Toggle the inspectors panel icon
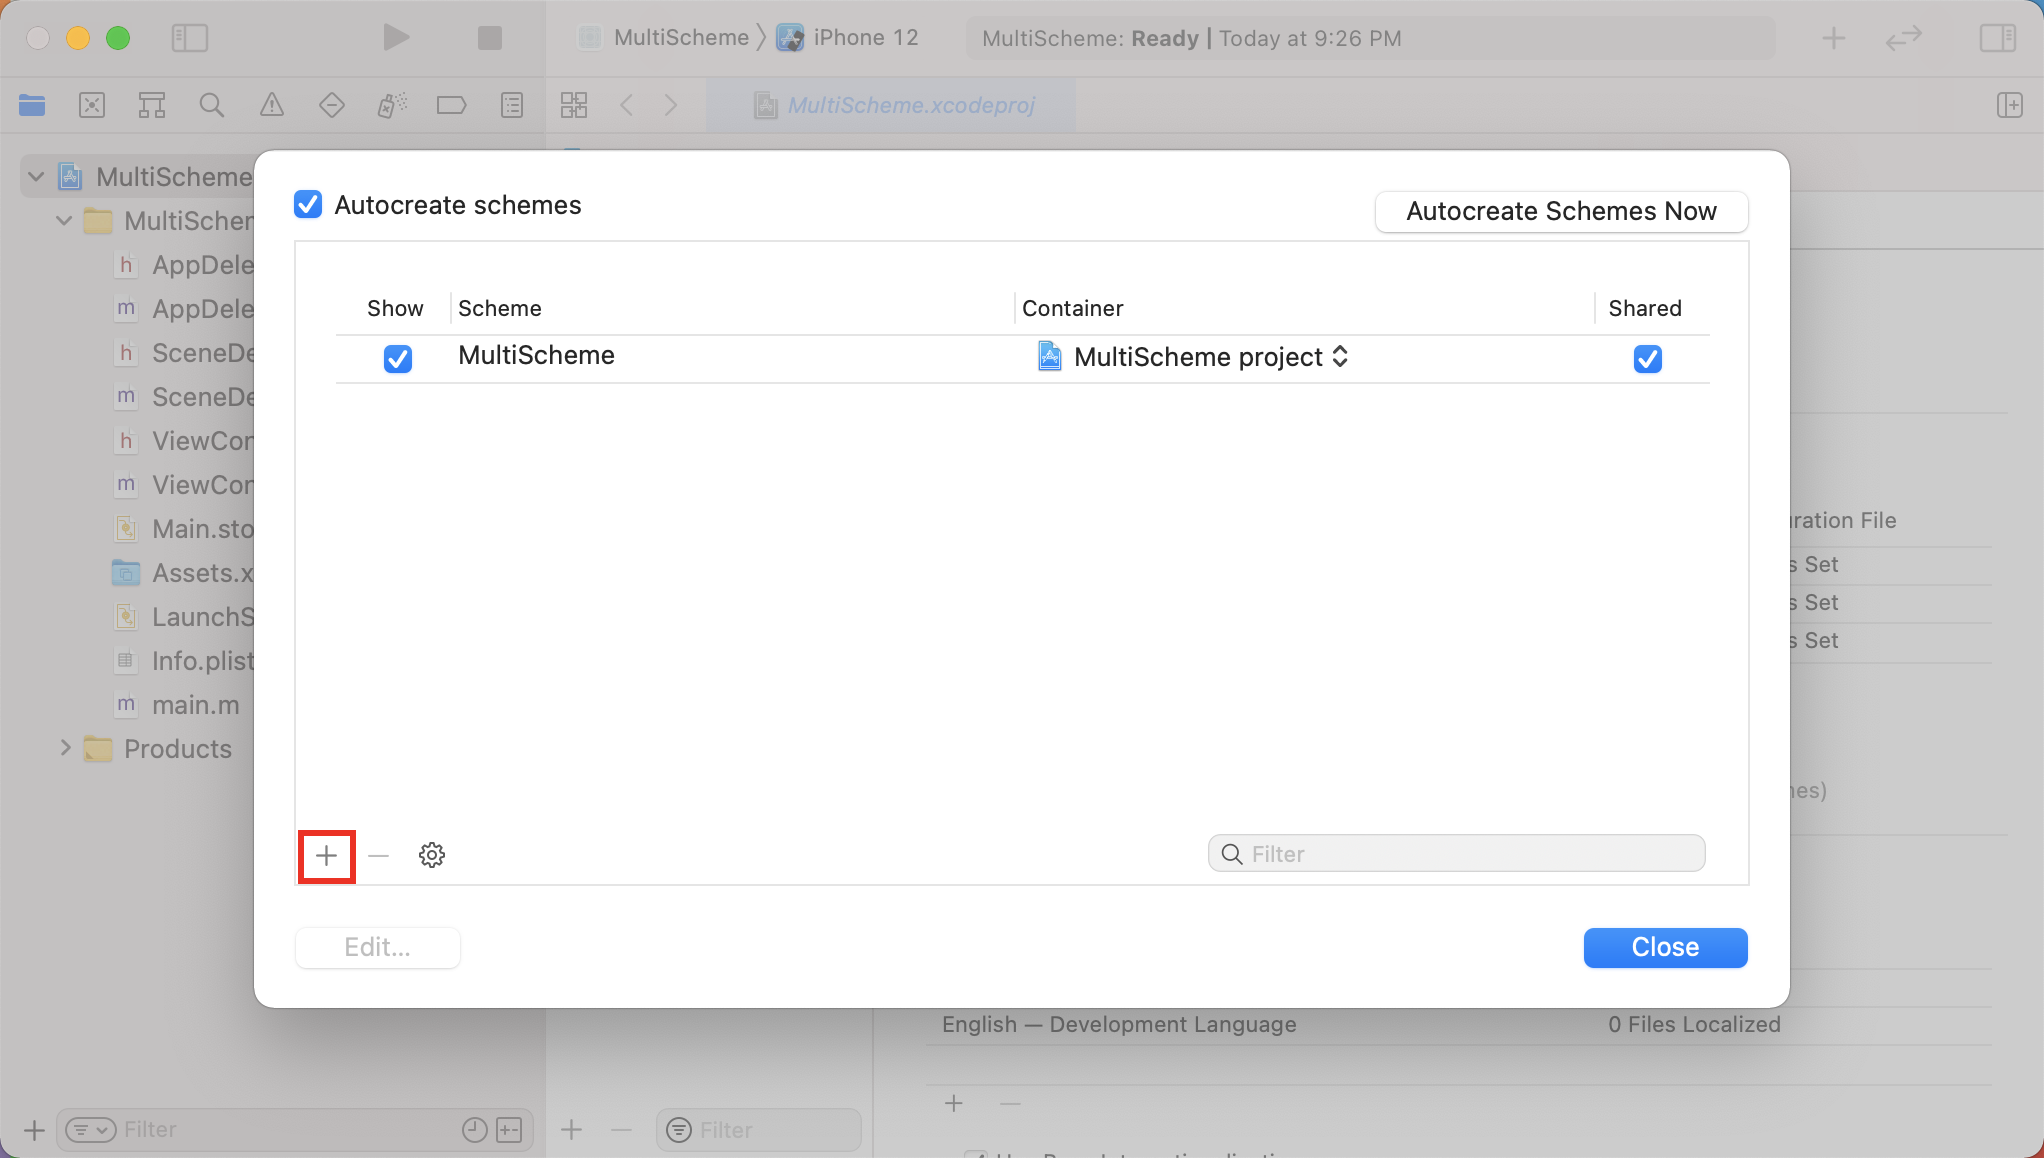Image resolution: width=2044 pixels, height=1158 pixels. 1997,38
